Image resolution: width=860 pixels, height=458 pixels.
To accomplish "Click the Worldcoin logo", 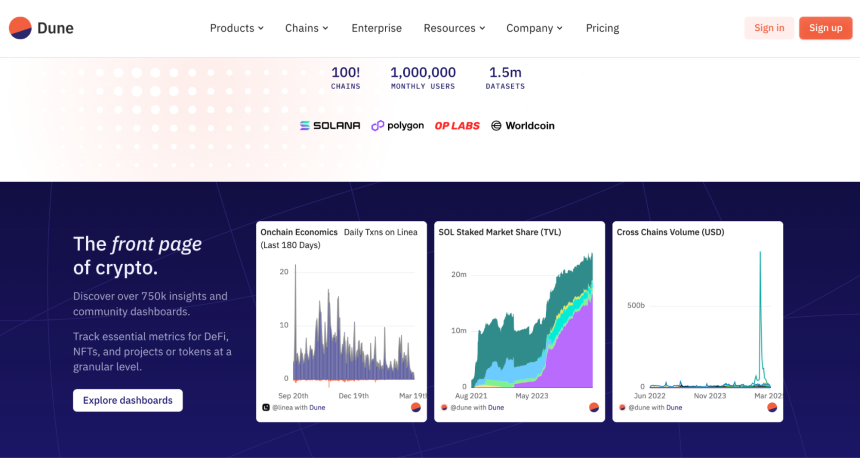I will pyautogui.click(x=523, y=126).
